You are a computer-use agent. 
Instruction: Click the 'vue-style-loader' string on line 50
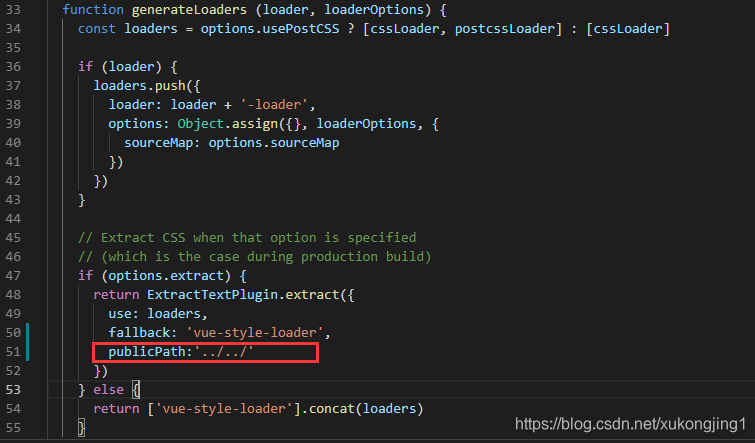[255, 333]
